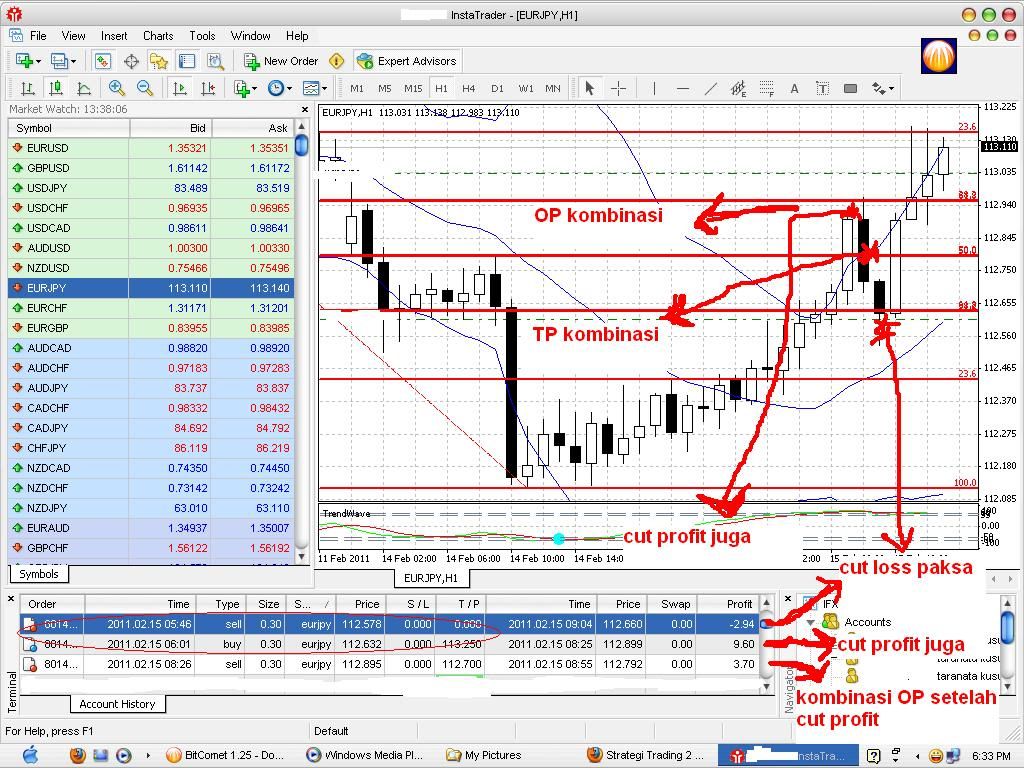Select the gray rectangle shape tool
1024x768 pixels.
click(x=850, y=88)
